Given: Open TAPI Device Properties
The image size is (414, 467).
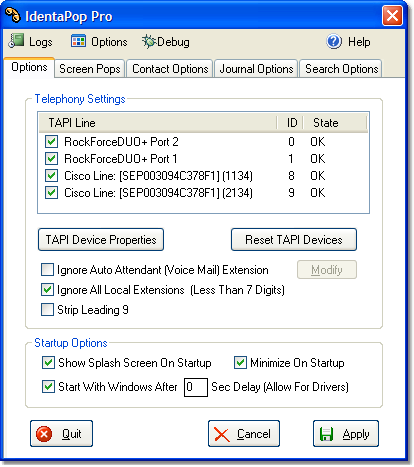Looking at the screenshot, I should tap(101, 240).
